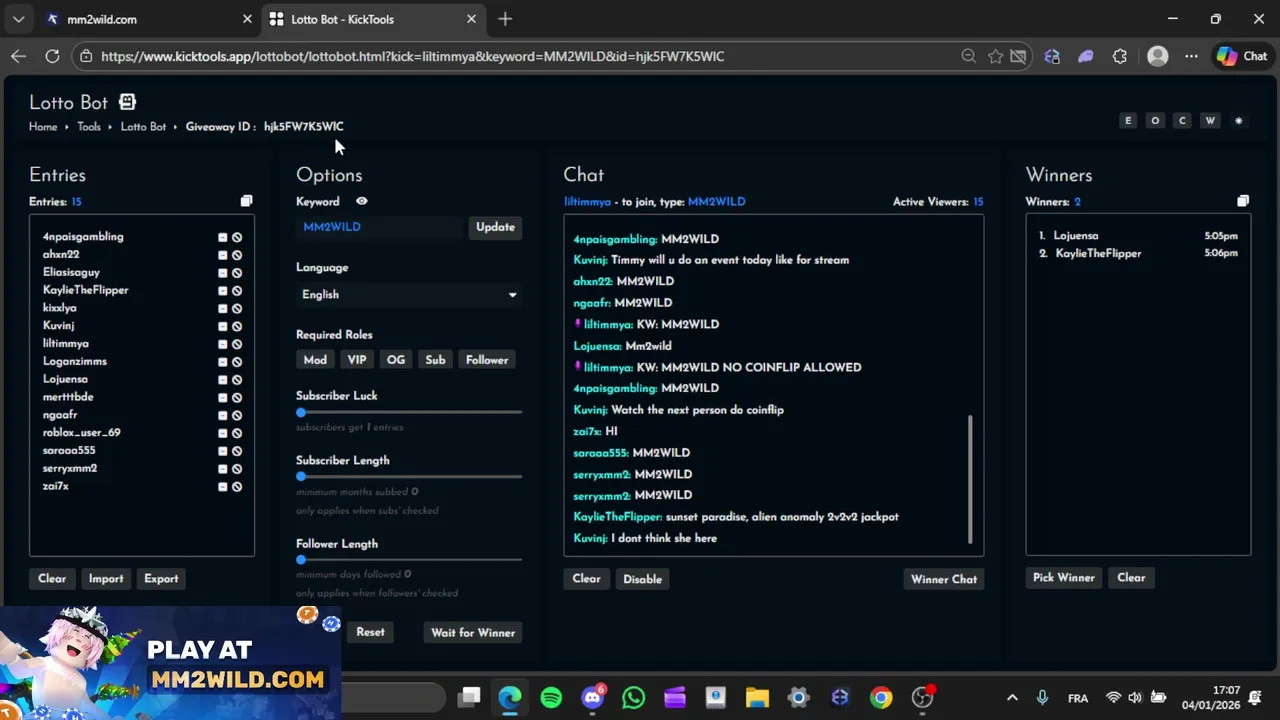Click the square icon beside kixxlya
Image resolution: width=1280 pixels, height=720 pixels.
tap(223, 308)
